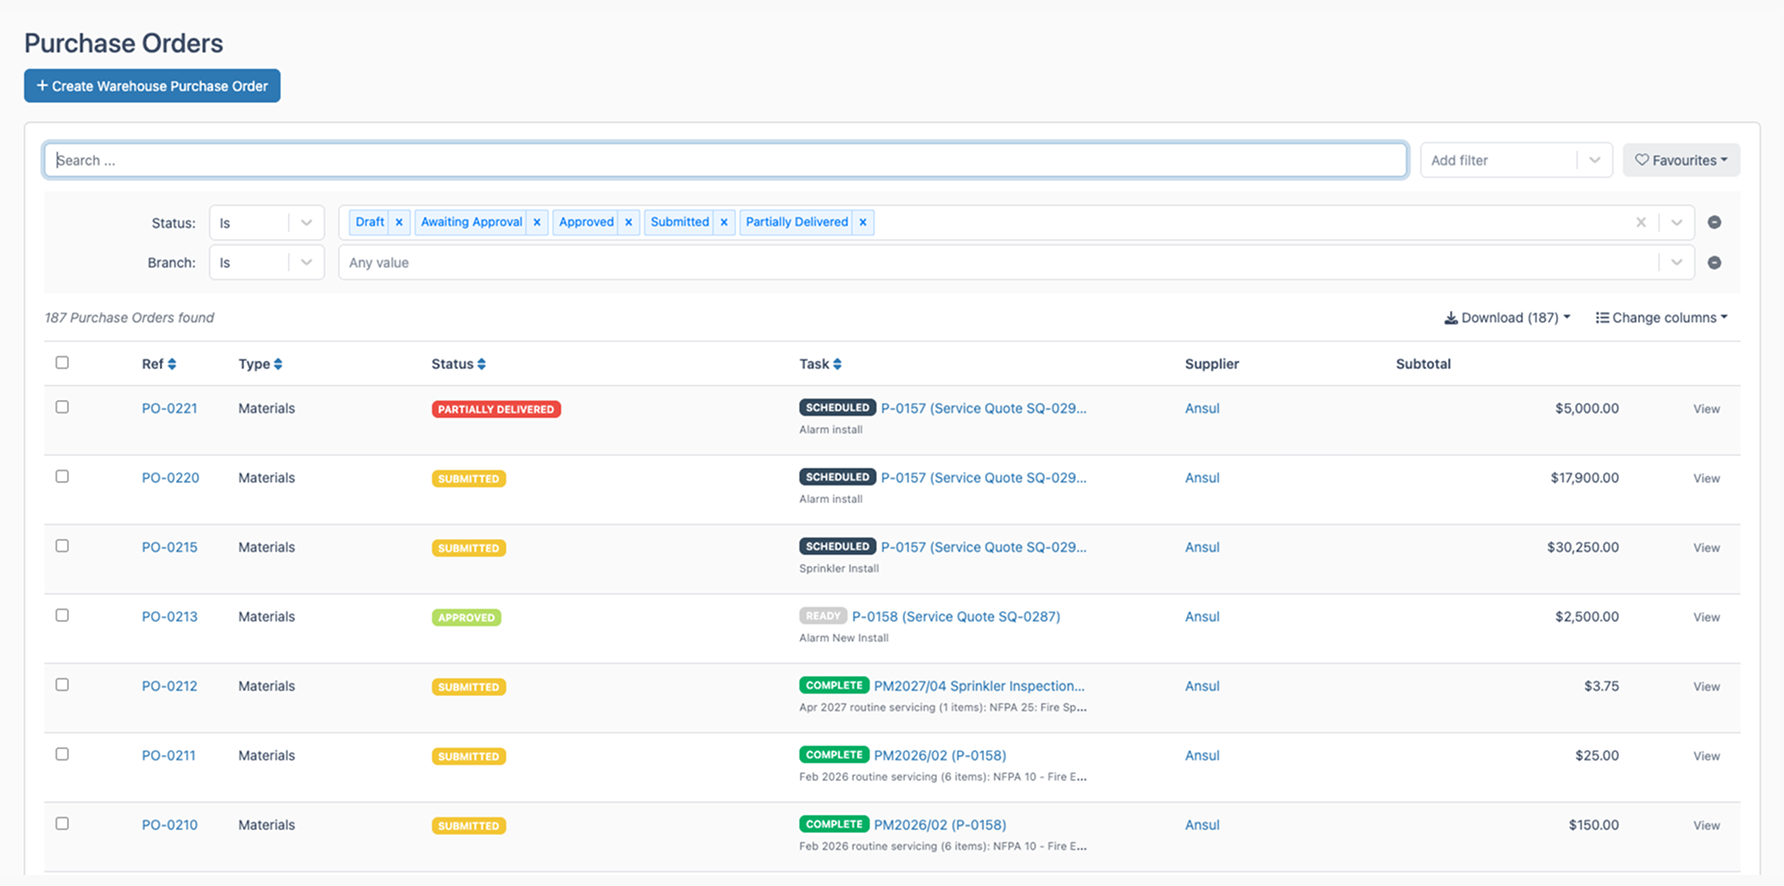The width and height of the screenshot is (1784, 886).
Task: Open purchase order PO-0211
Action: pos(168,756)
